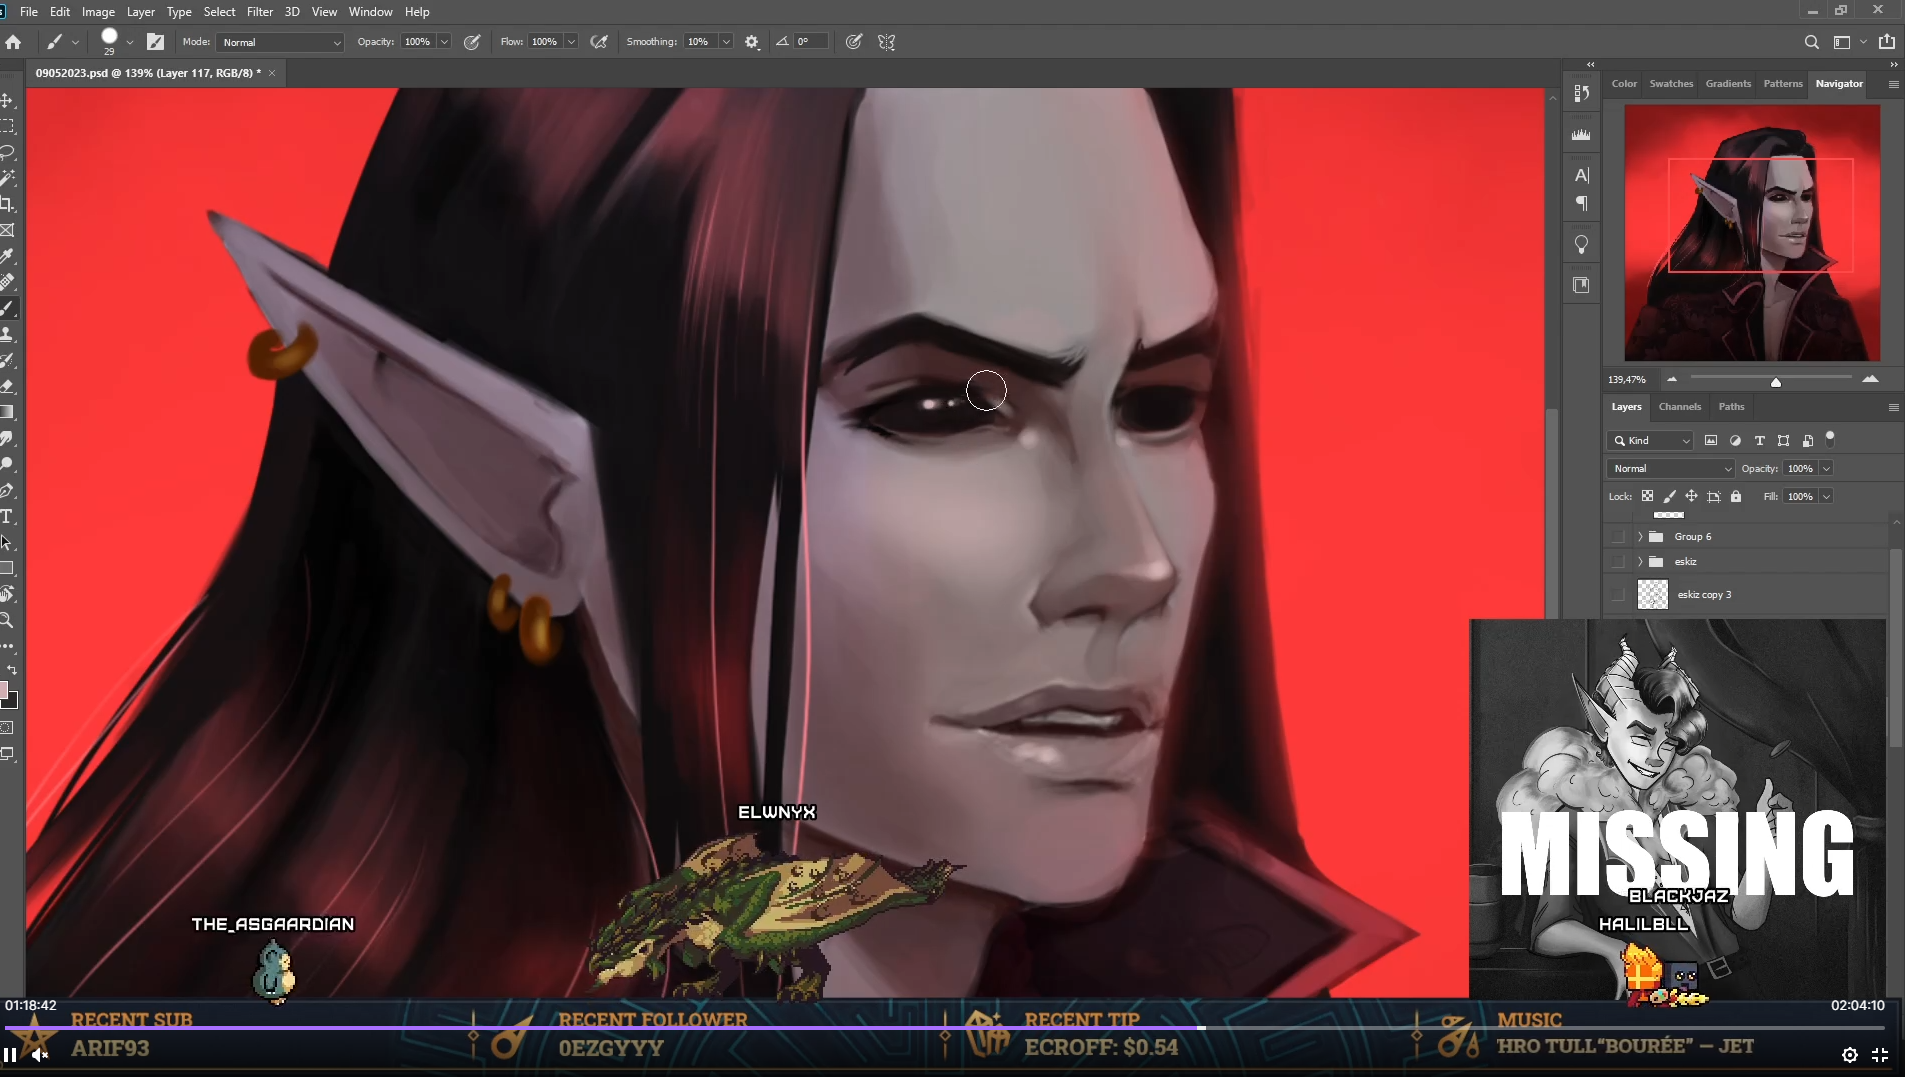This screenshot has width=1905, height=1077.
Task: Open layer Fill dropdown arrow
Action: click(x=1826, y=497)
